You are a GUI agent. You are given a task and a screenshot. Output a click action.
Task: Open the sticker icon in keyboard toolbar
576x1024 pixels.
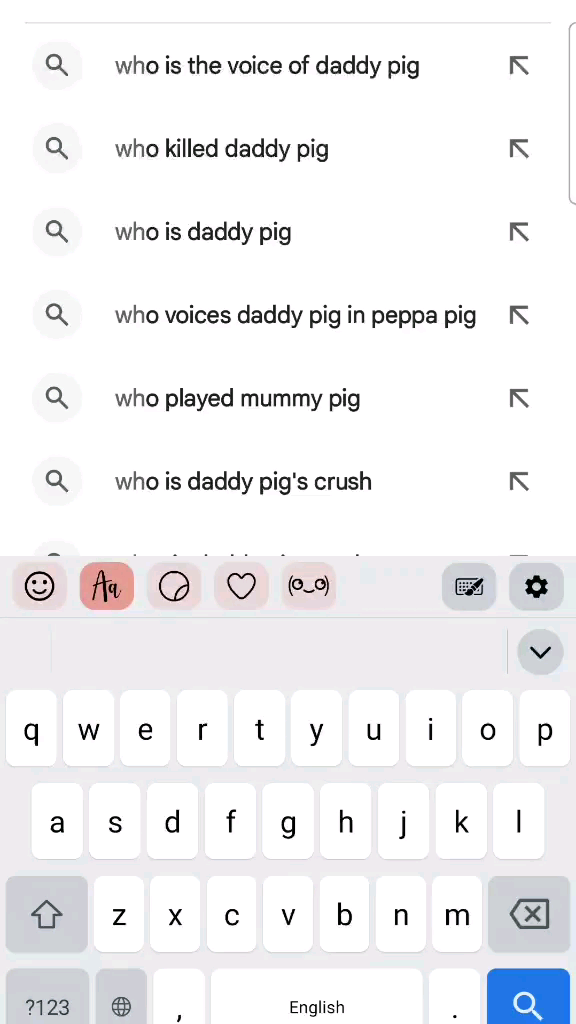(x=174, y=586)
